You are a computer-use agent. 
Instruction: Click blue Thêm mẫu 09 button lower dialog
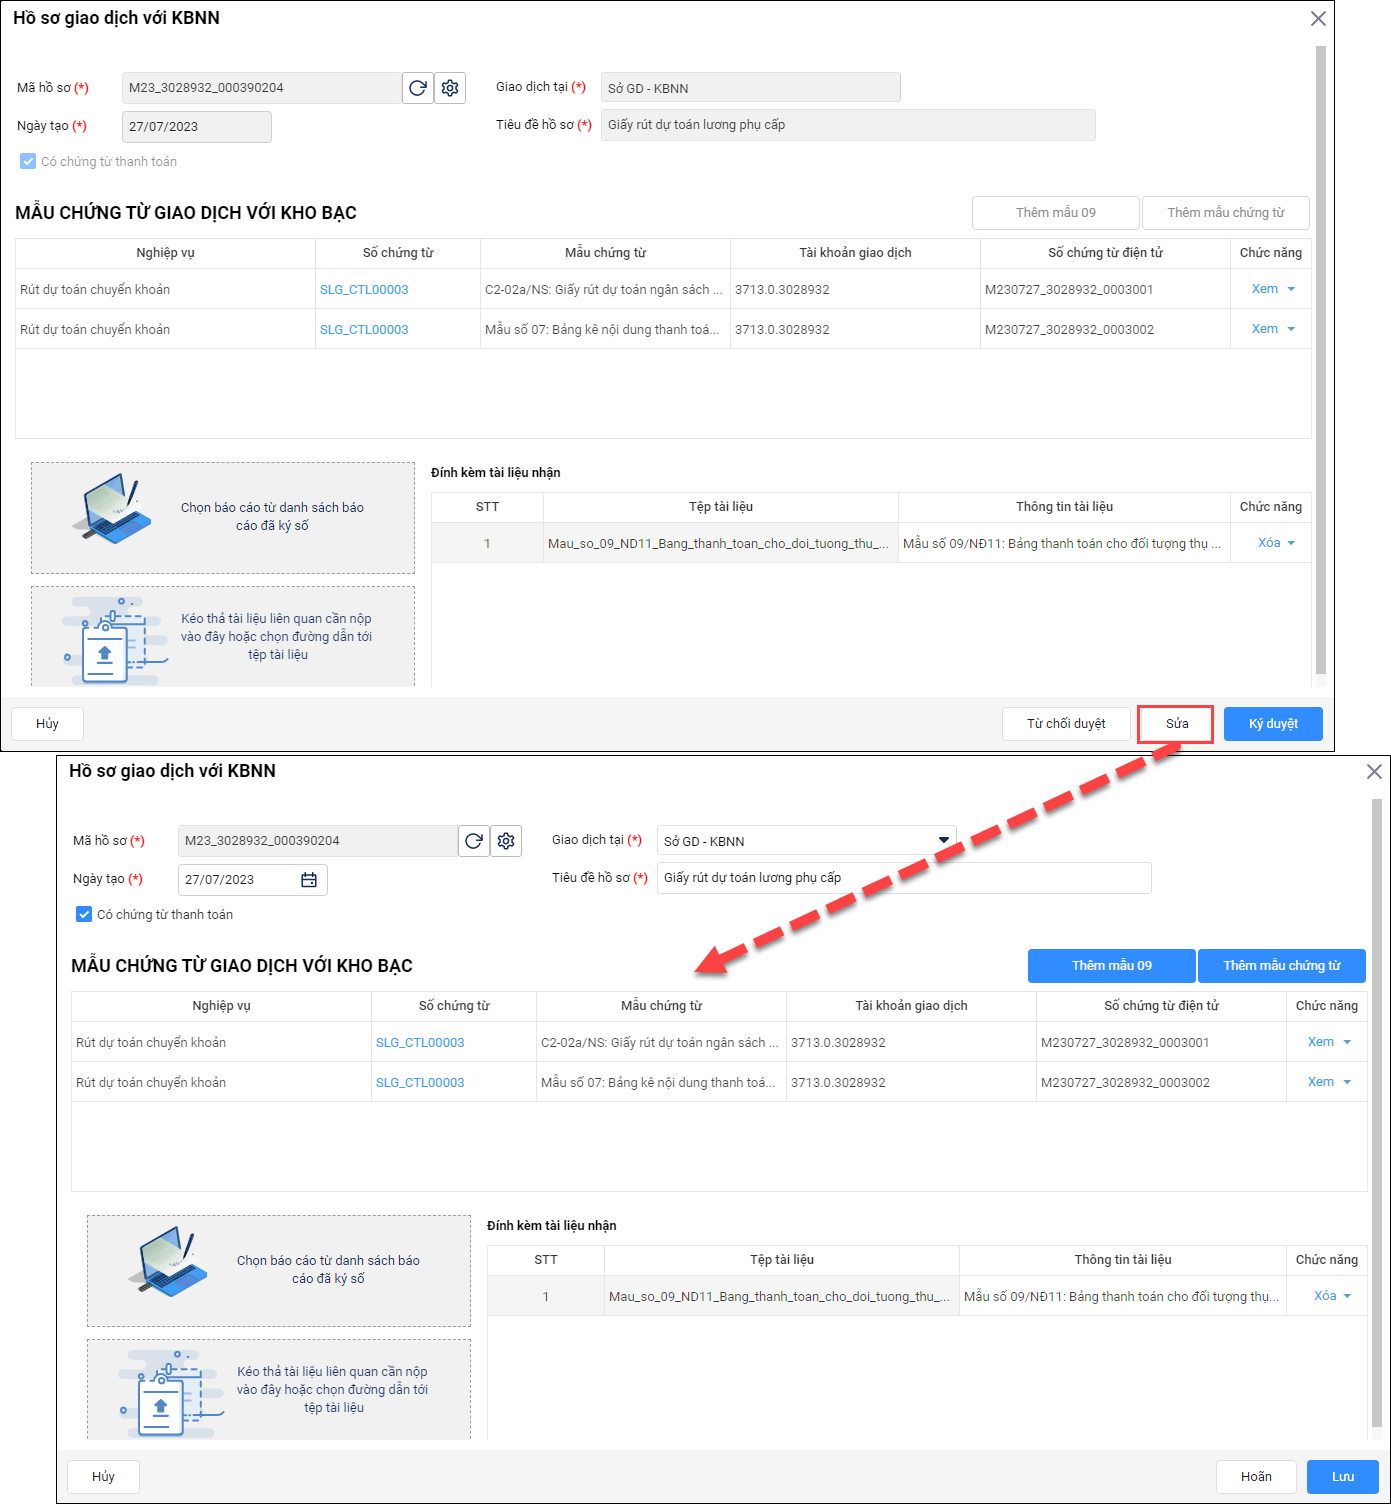(x=1112, y=966)
